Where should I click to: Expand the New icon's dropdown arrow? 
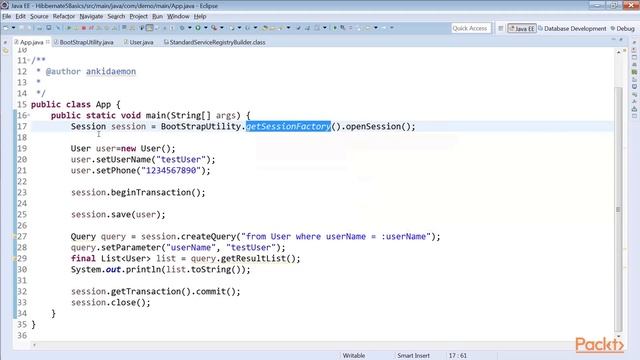coord(13,28)
